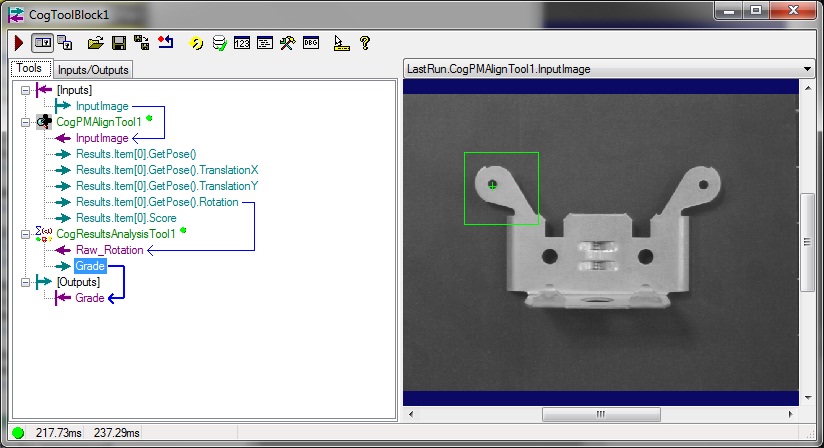Select Results.Item[0].GetPose() terminal
Image resolution: width=824 pixels, height=448 pixels.
[x=136, y=154]
